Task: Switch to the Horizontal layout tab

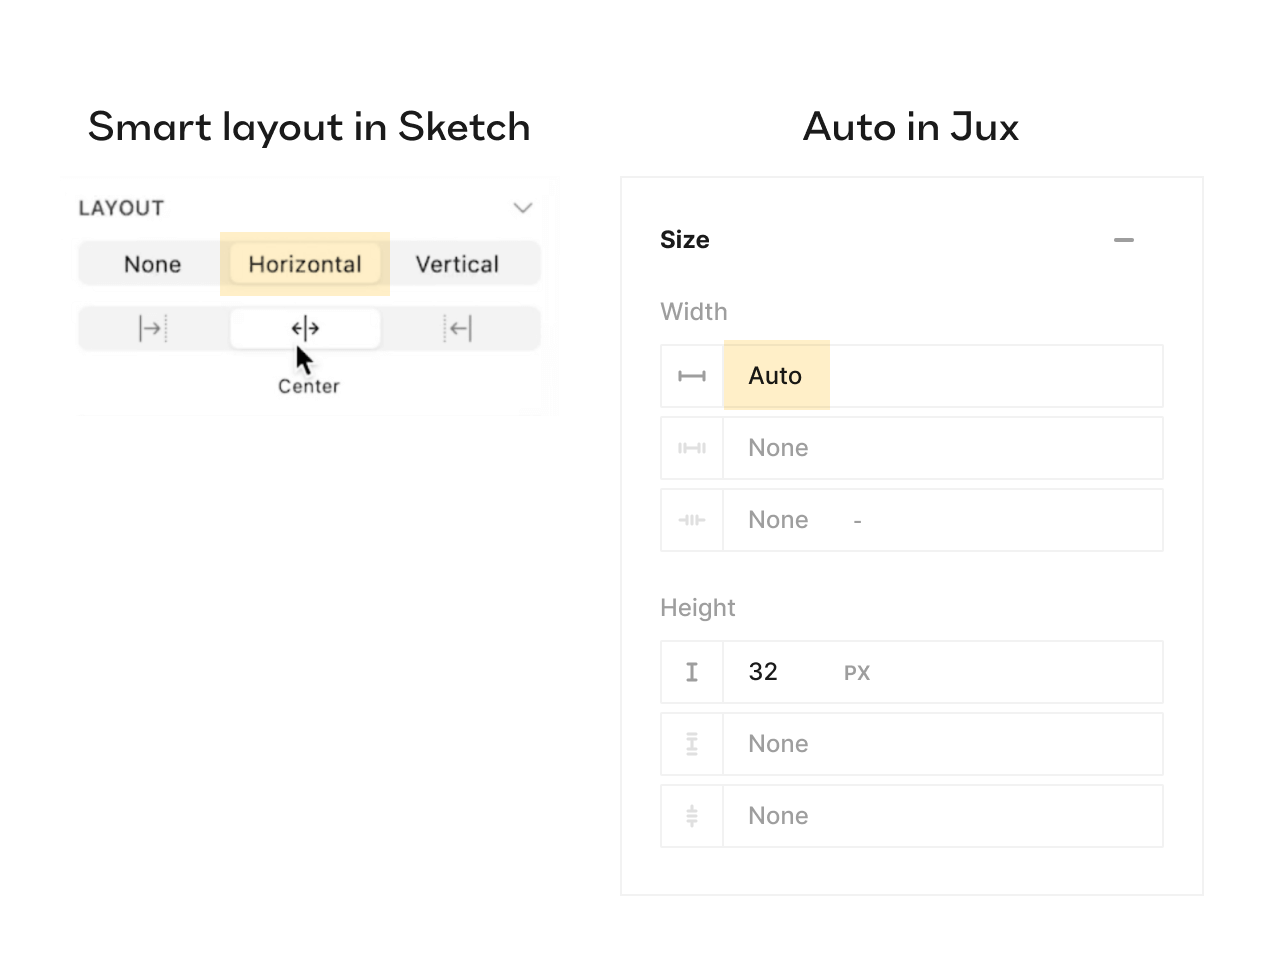Action: pos(304,264)
